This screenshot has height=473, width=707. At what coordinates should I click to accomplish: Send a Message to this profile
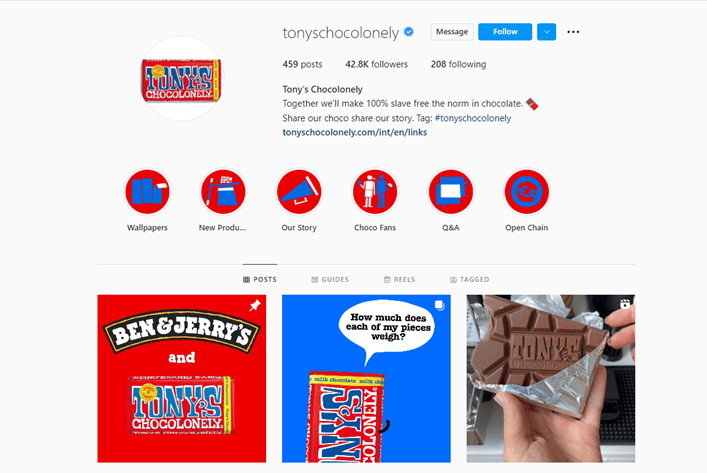(x=452, y=32)
